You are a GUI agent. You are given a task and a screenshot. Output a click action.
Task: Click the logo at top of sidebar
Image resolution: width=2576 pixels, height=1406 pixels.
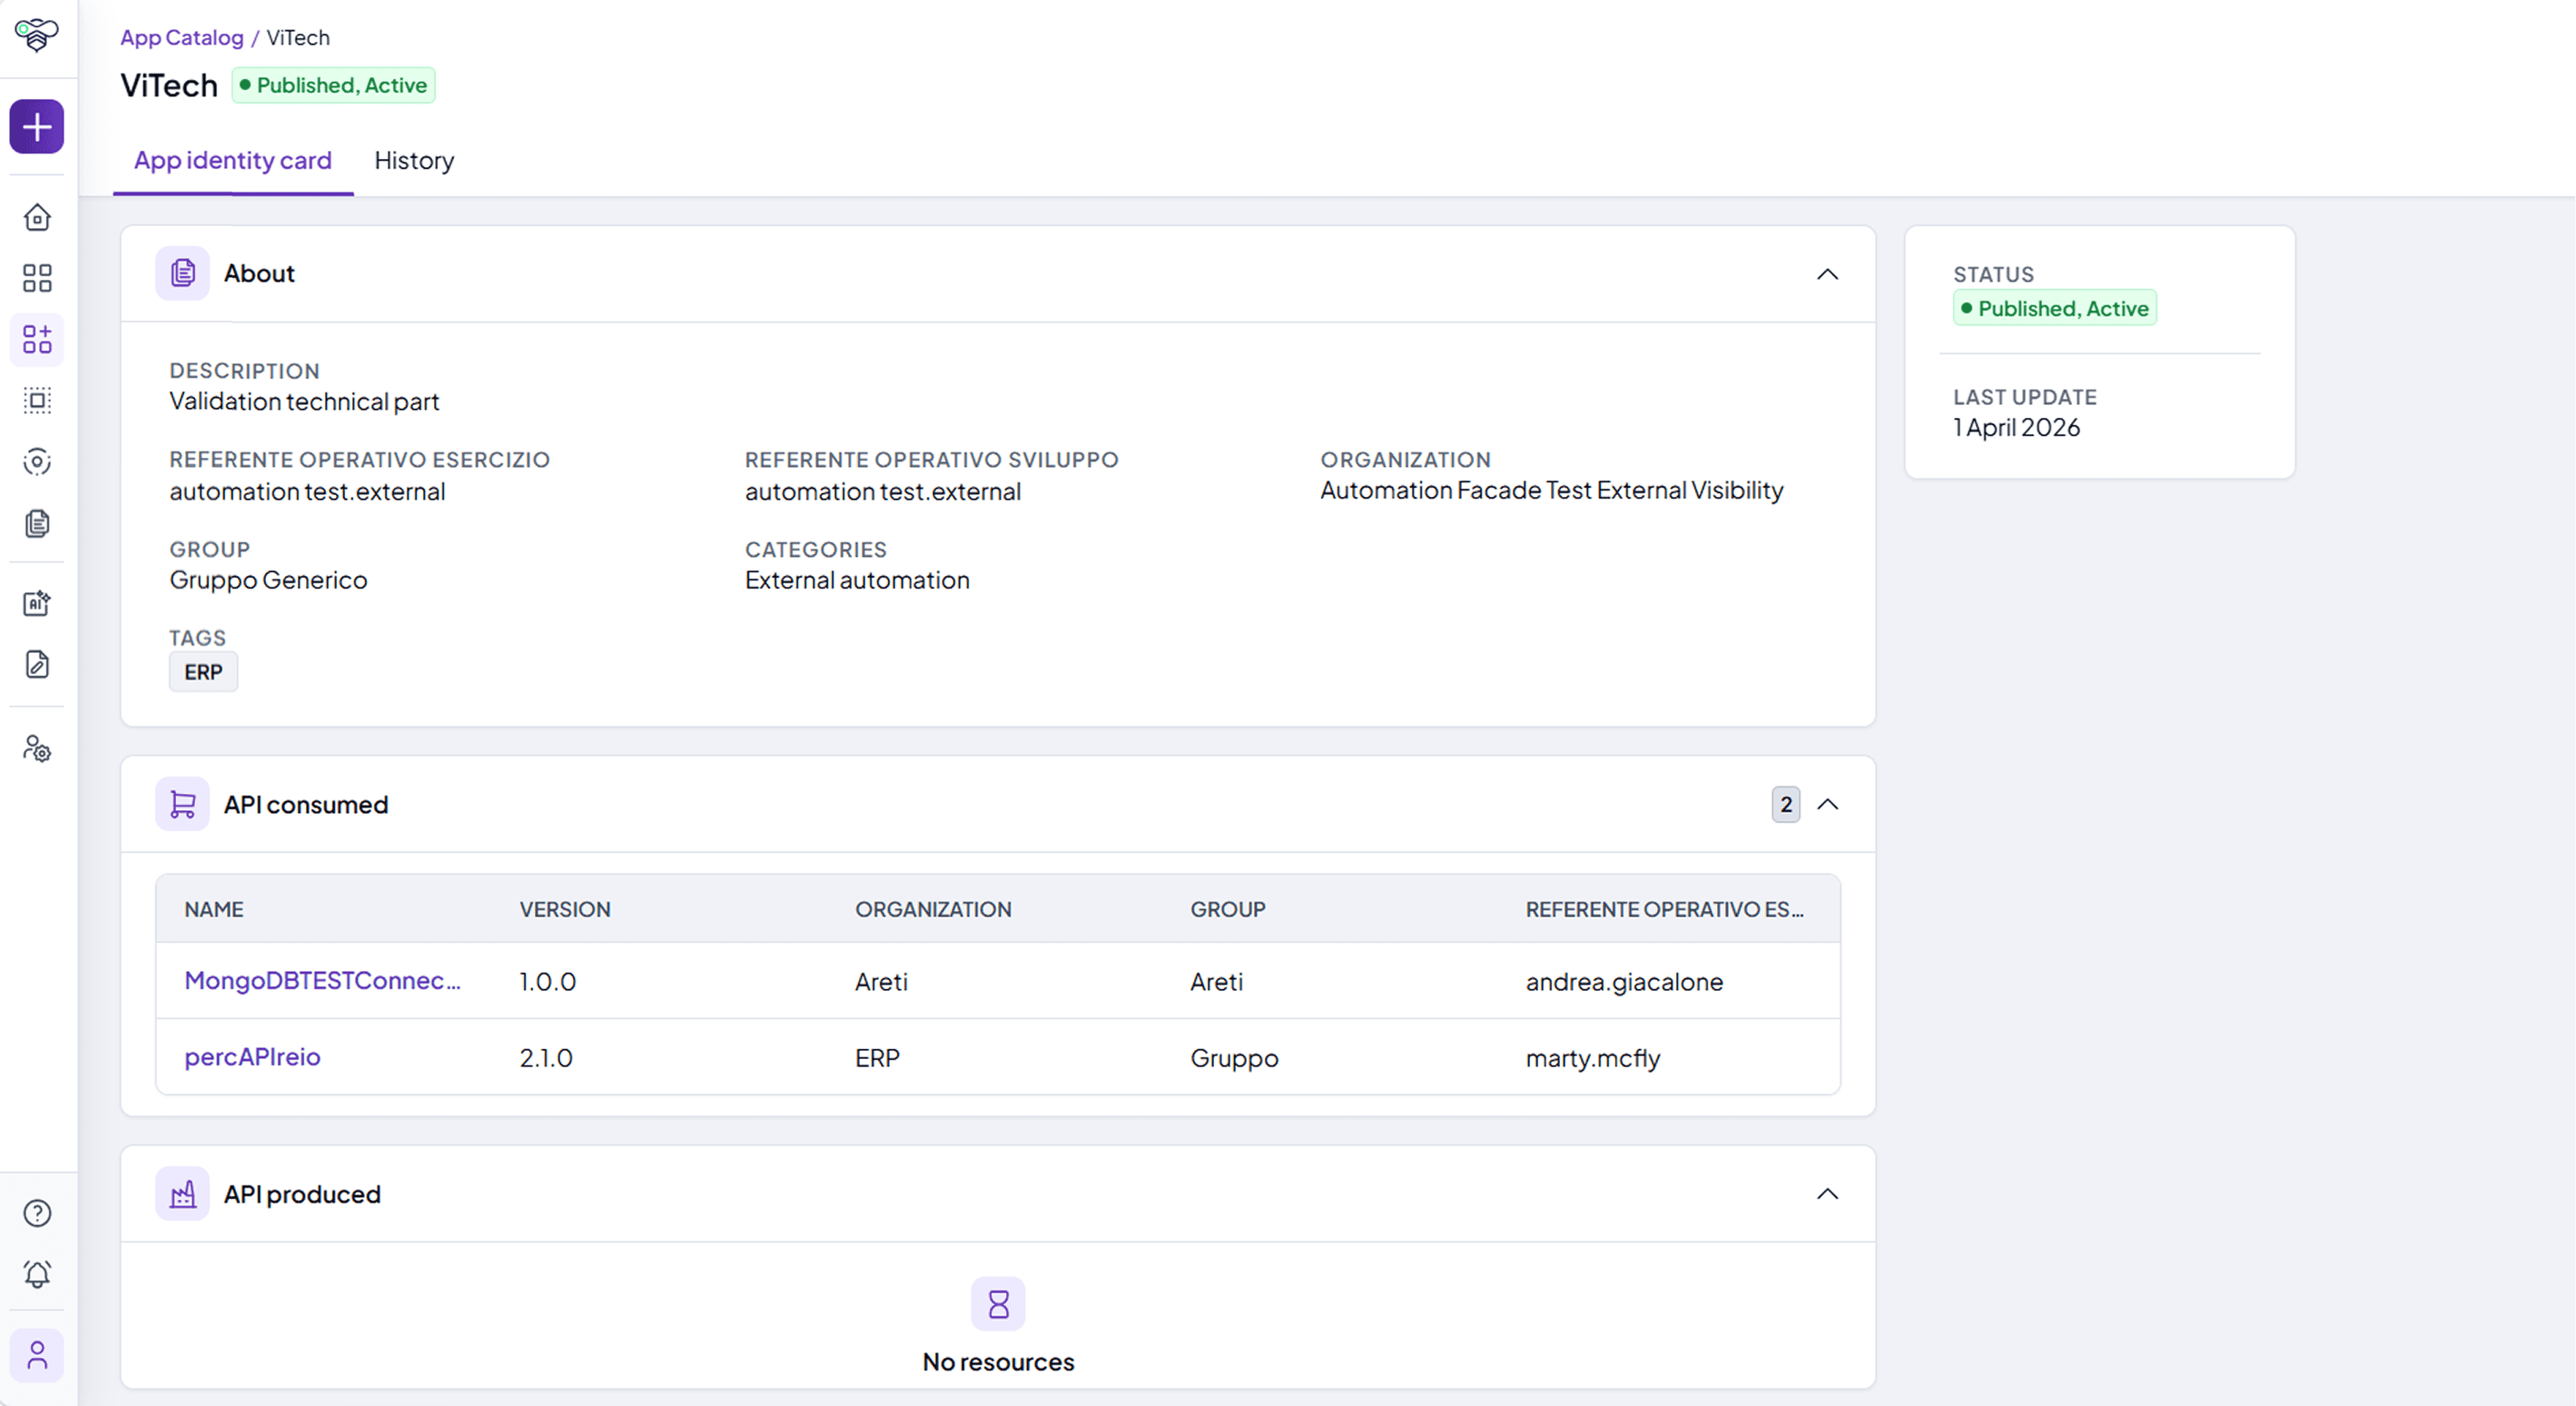click(x=37, y=35)
